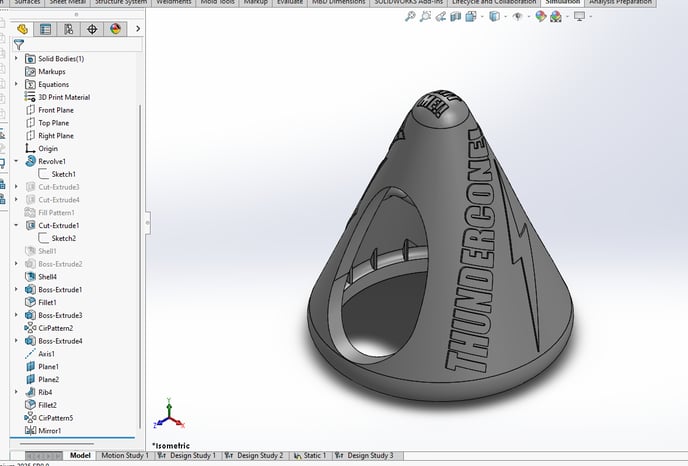Image resolution: width=688 pixels, height=466 pixels.
Task: Expand the Solid Bodies(1) folder
Action: (16, 58)
